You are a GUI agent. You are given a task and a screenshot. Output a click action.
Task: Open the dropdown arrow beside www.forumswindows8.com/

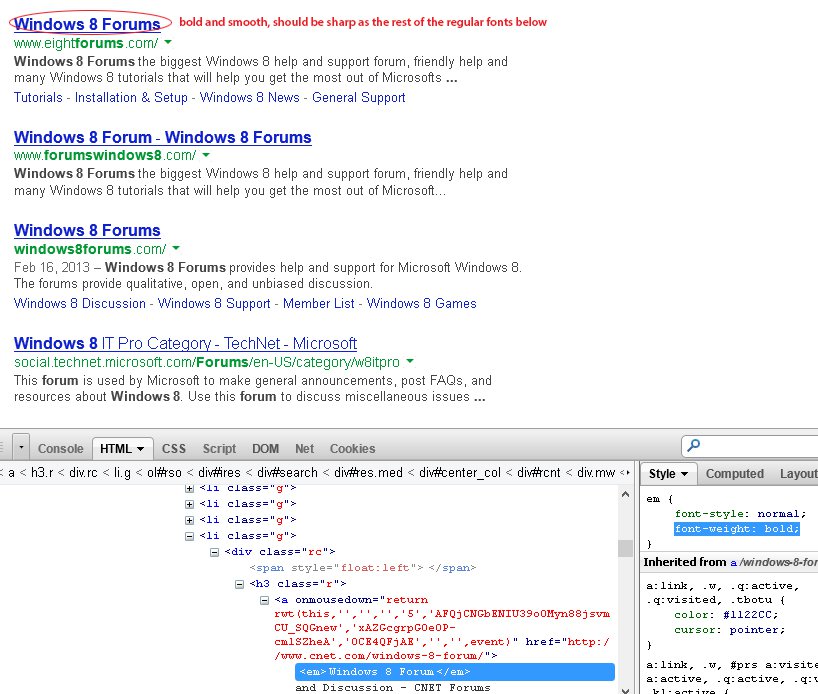[206, 154]
